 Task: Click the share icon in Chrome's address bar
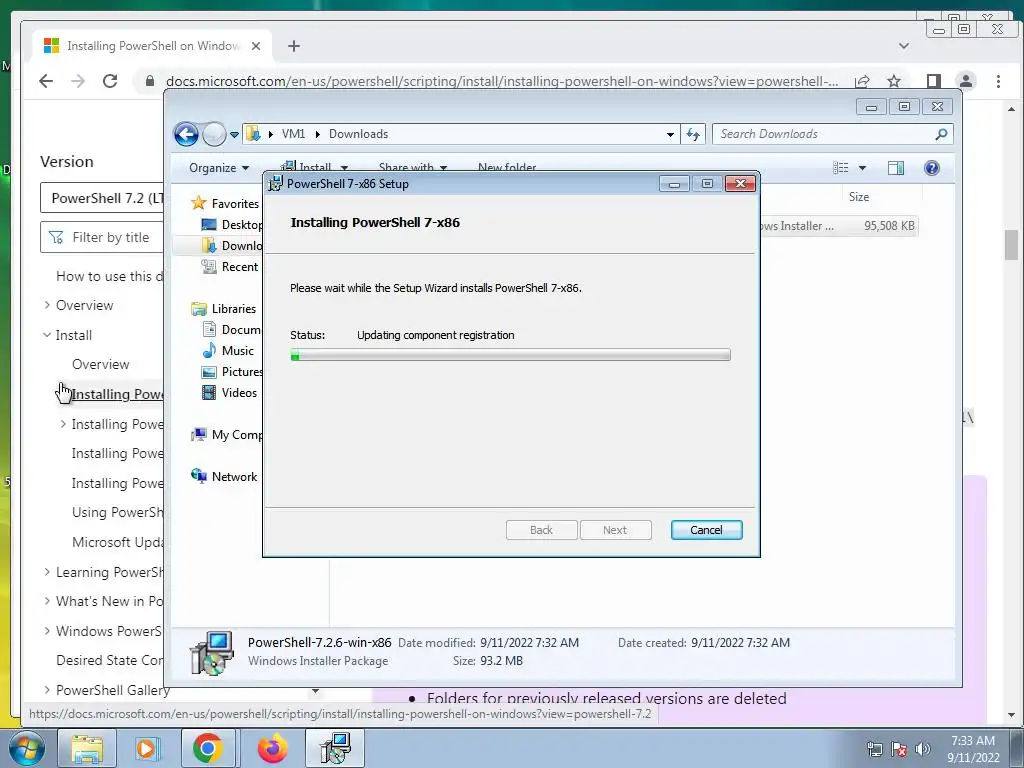[862, 81]
